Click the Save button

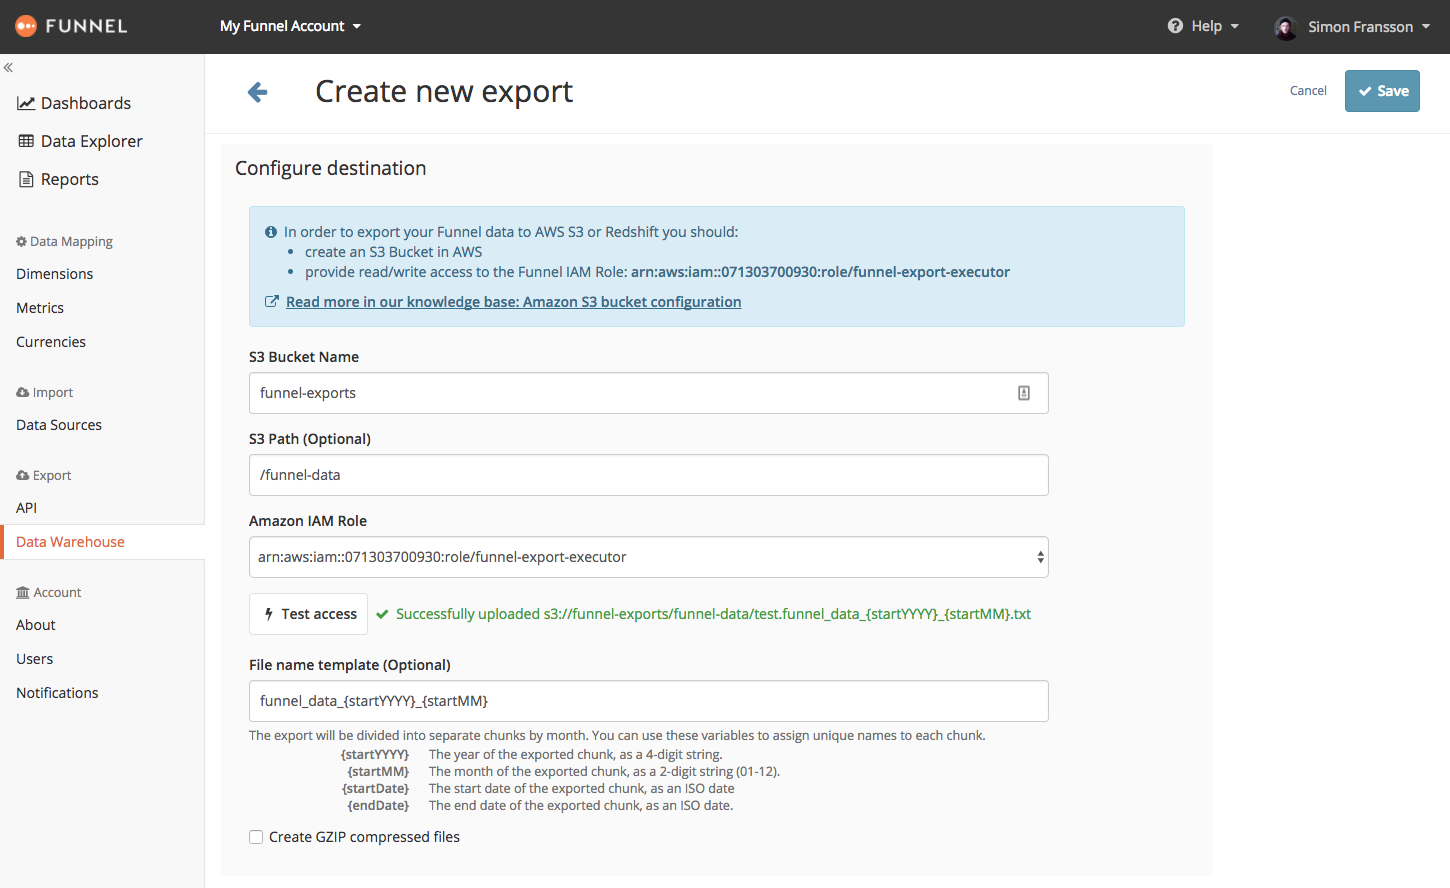pos(1382,91)
